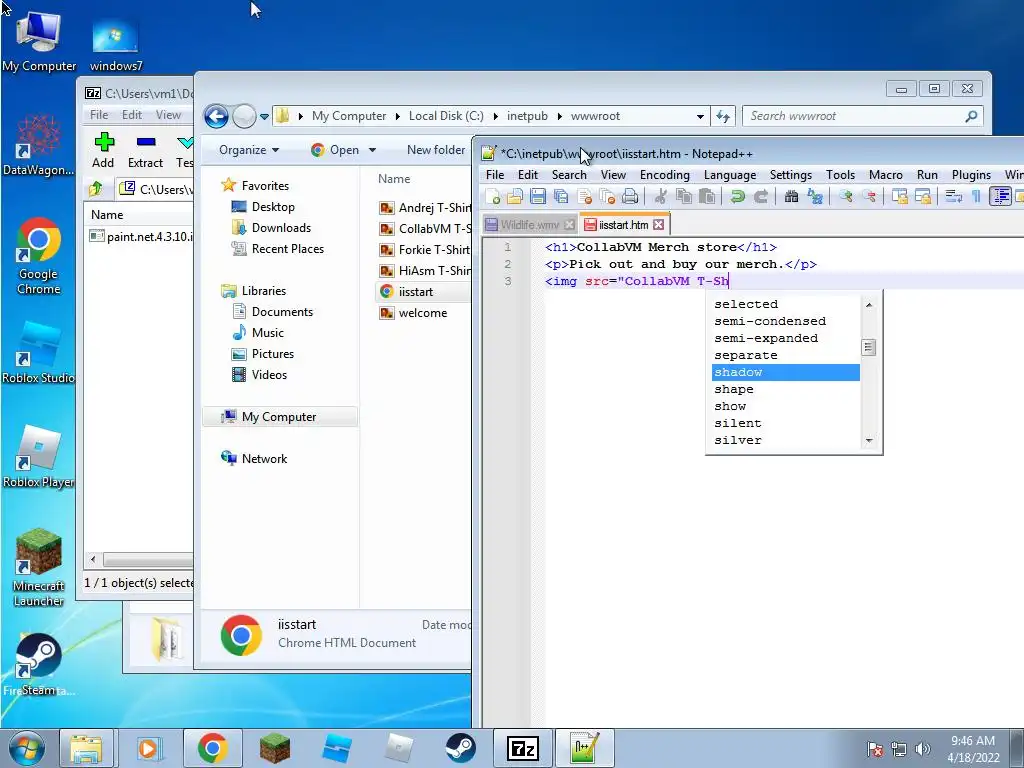Click Copy icon in Notepad++ toolbar
1024x768 pixels.
pos(684,196)
